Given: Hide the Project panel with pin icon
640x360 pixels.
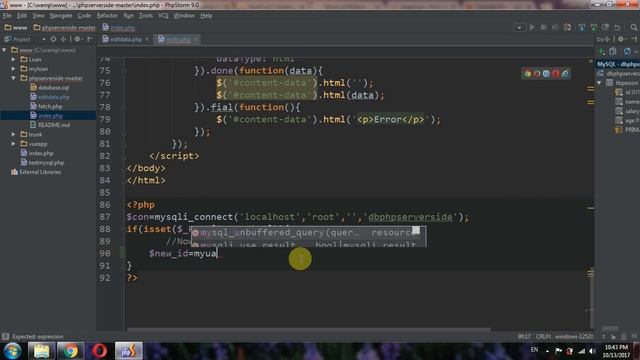Looking at the screenshot, I should [89, 39].
